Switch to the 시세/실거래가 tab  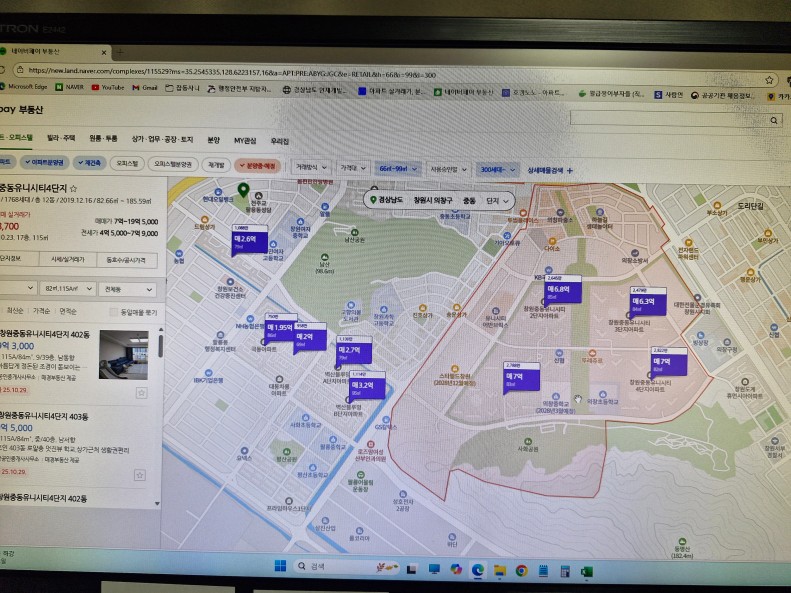point(68,259)
